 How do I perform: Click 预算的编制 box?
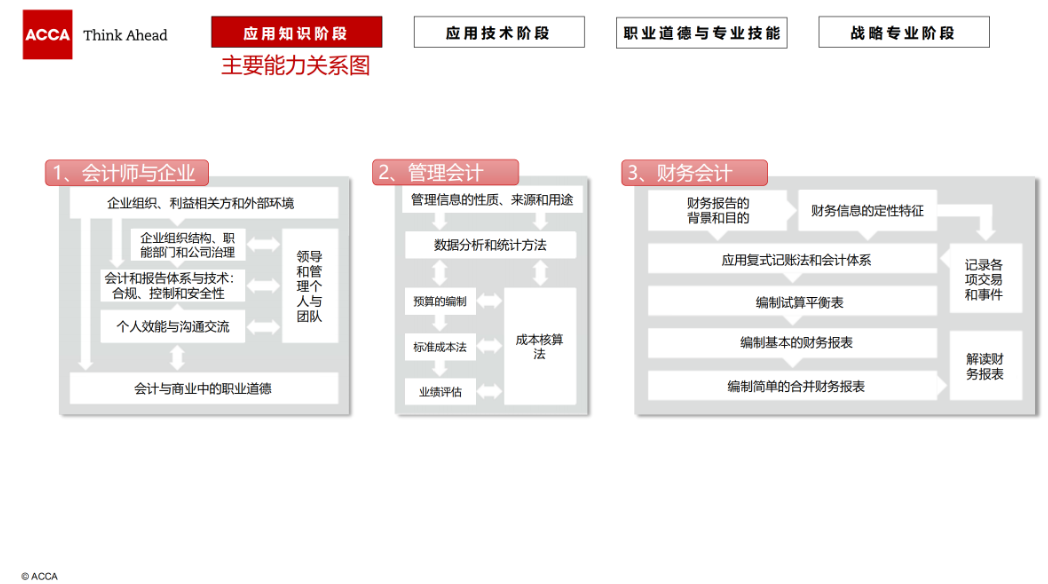click(x=440, y=301)
